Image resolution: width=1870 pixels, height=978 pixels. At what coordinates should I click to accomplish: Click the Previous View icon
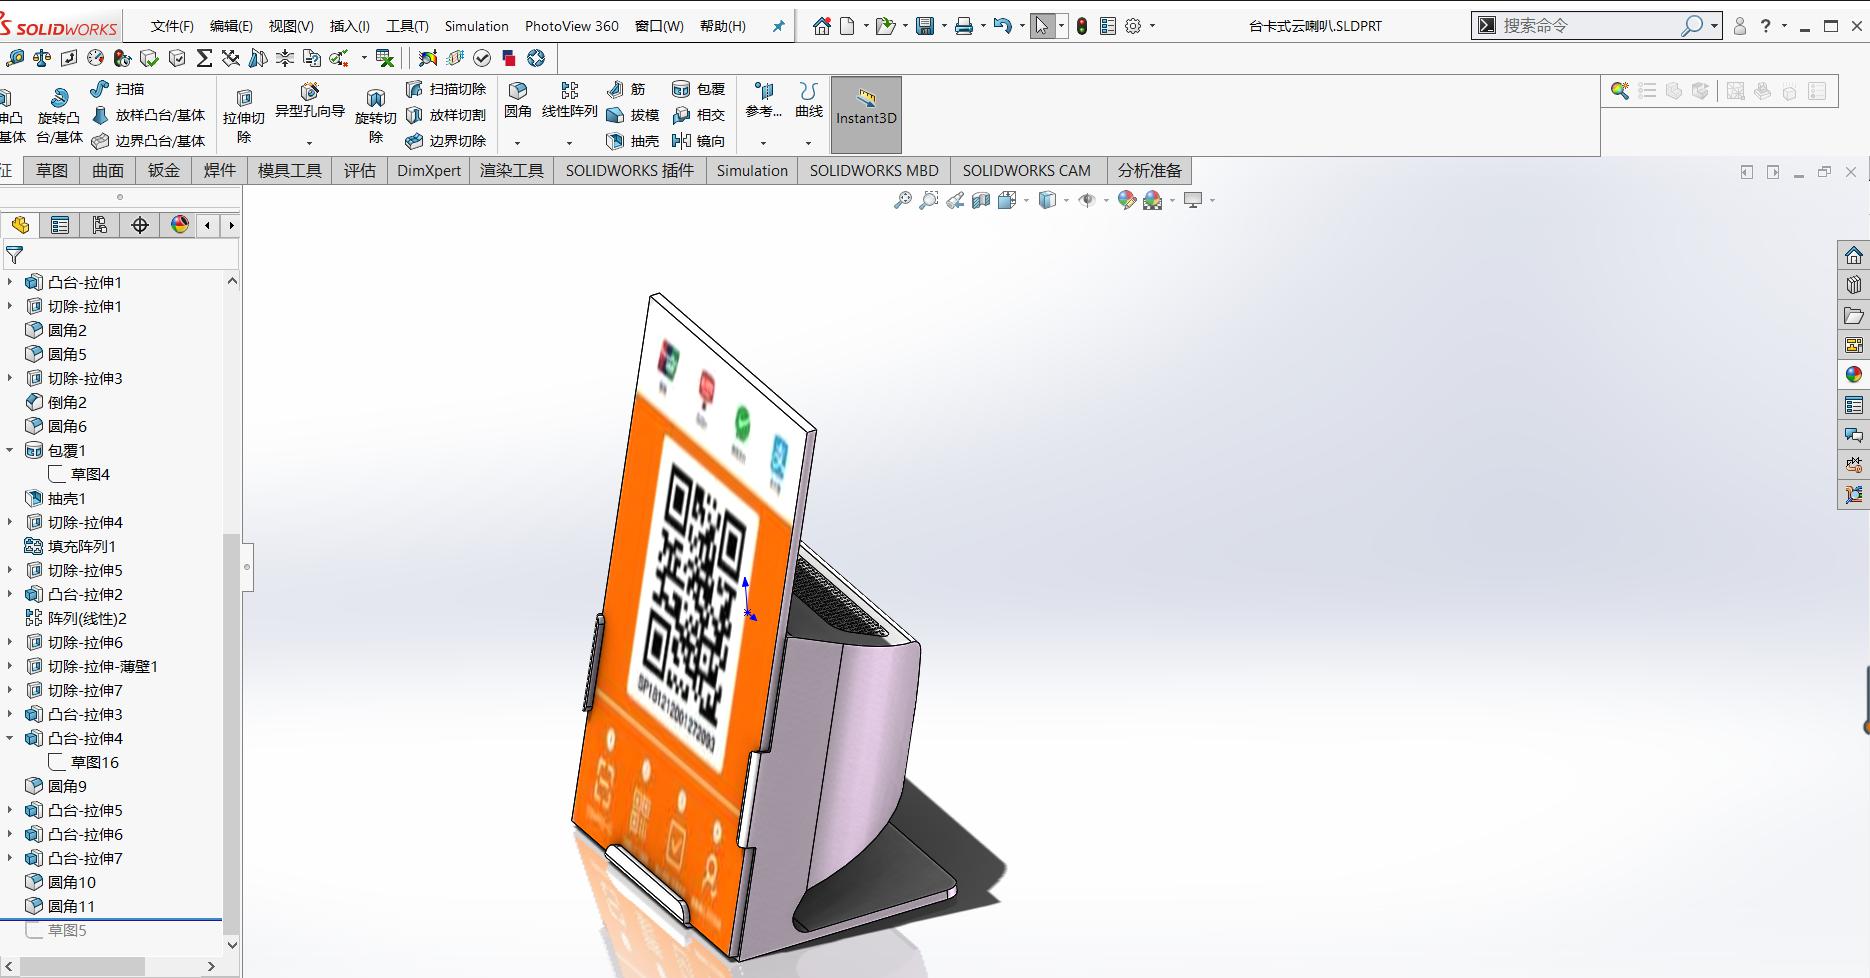pos(955,200)
